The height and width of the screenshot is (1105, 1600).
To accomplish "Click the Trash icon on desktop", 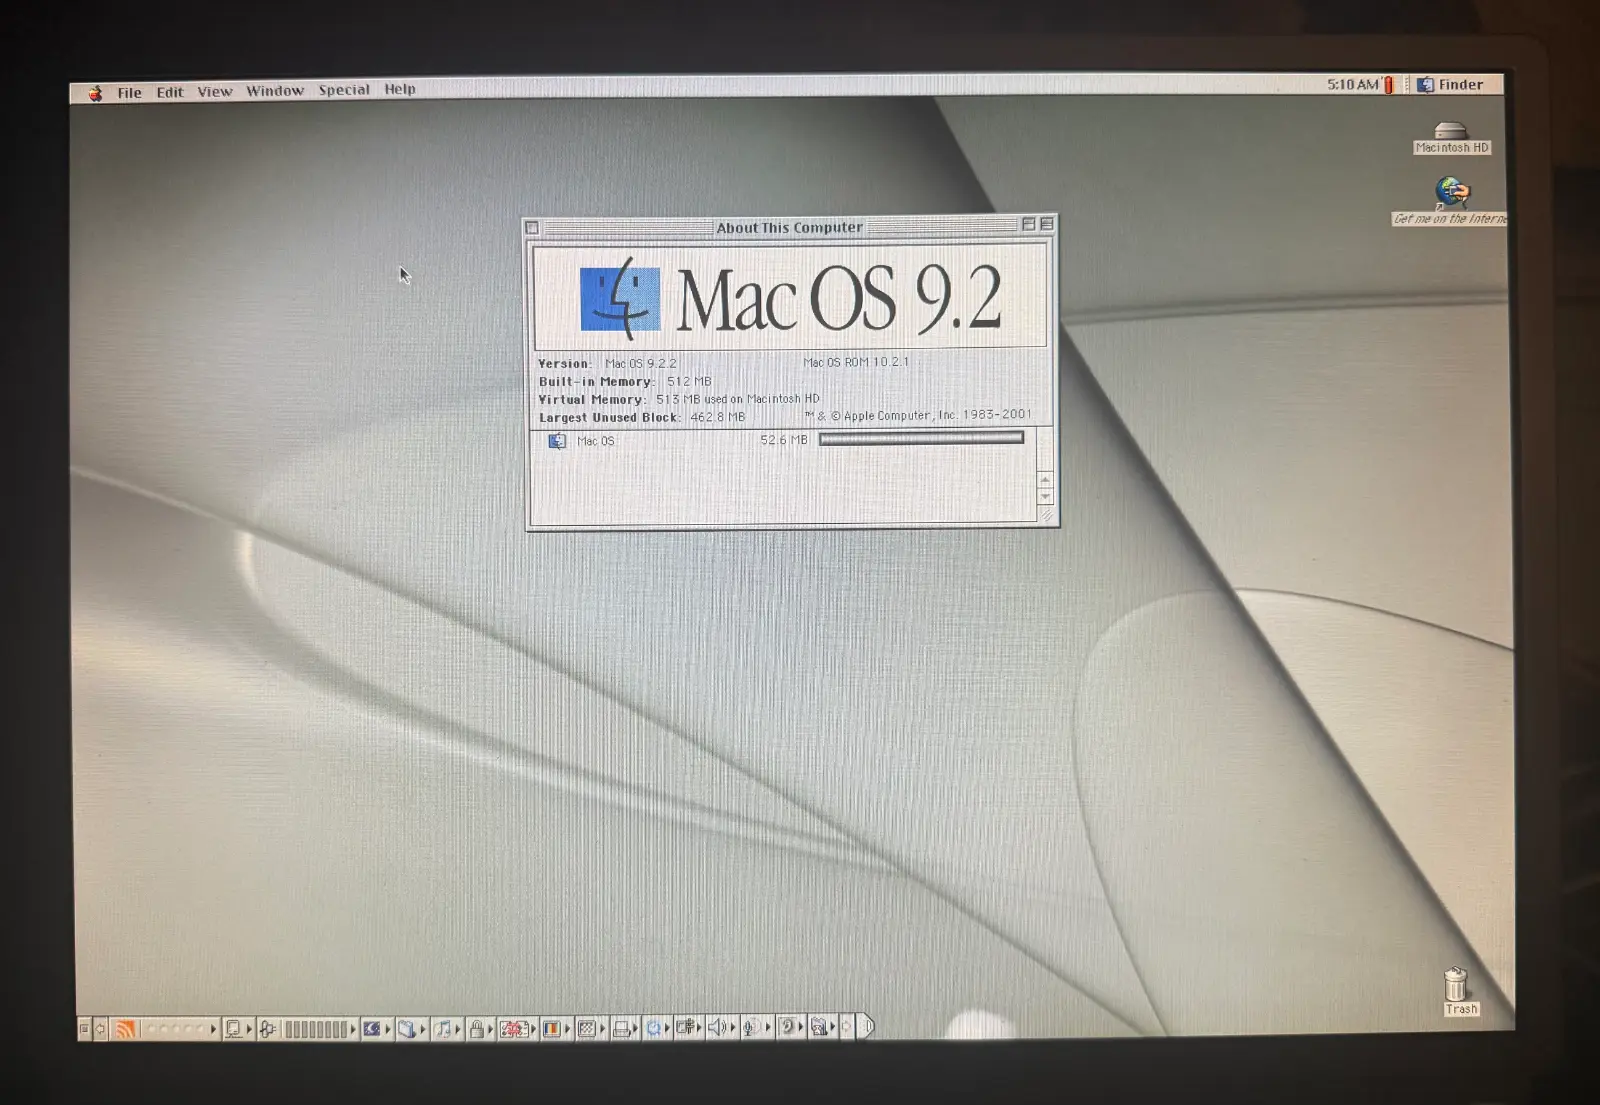I will tap(1456, 985).
